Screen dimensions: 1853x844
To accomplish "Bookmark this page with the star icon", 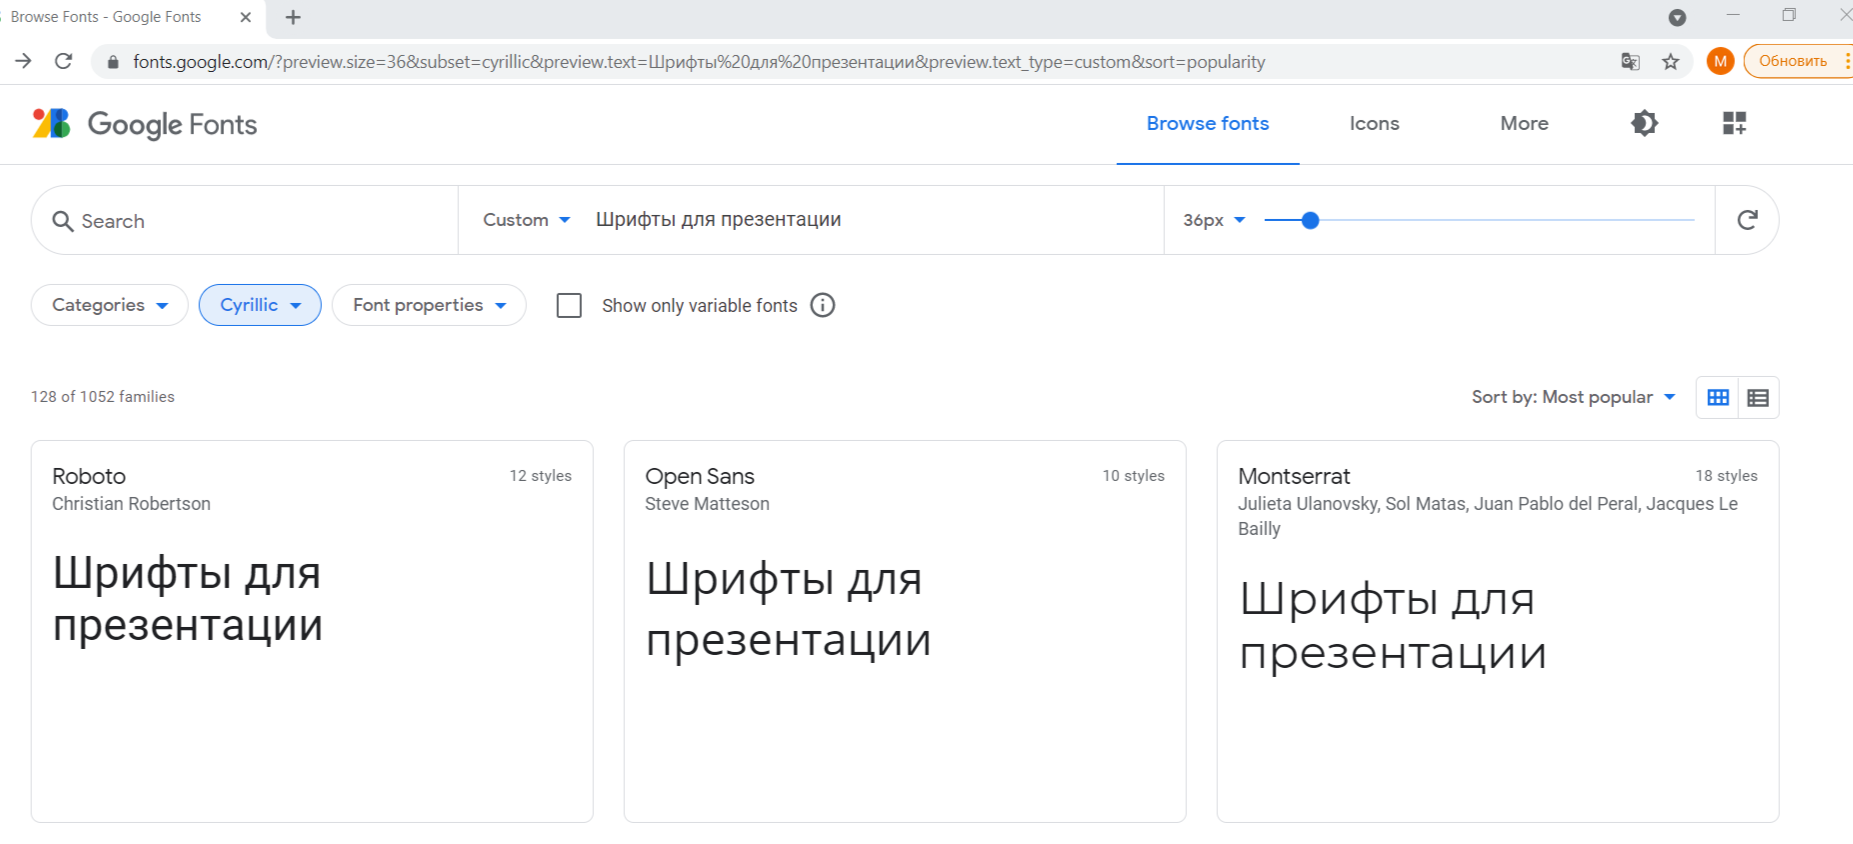I will [1670, 62].
